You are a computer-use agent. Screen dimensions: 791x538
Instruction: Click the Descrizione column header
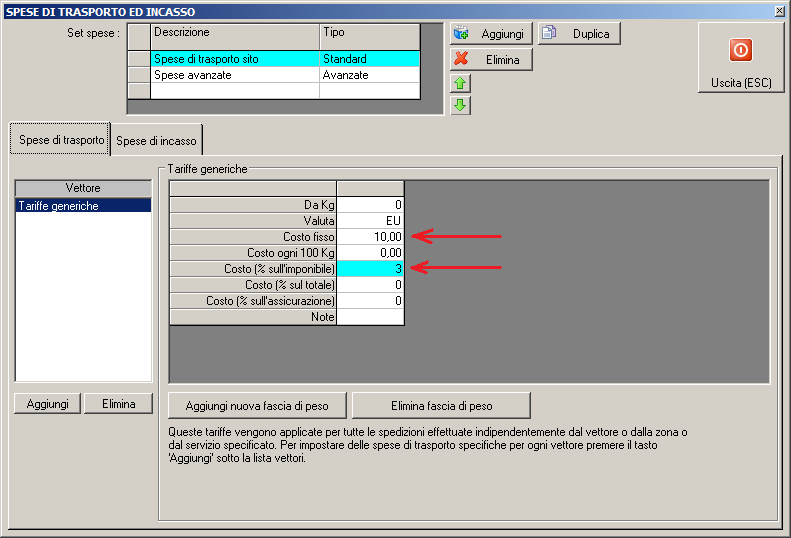tap(235, 37)
